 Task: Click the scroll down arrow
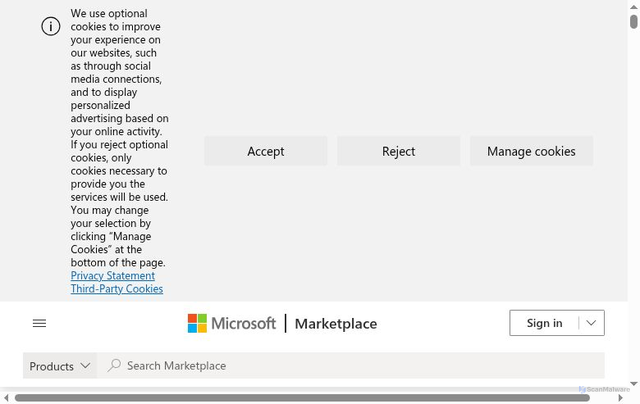coord(633,384)
